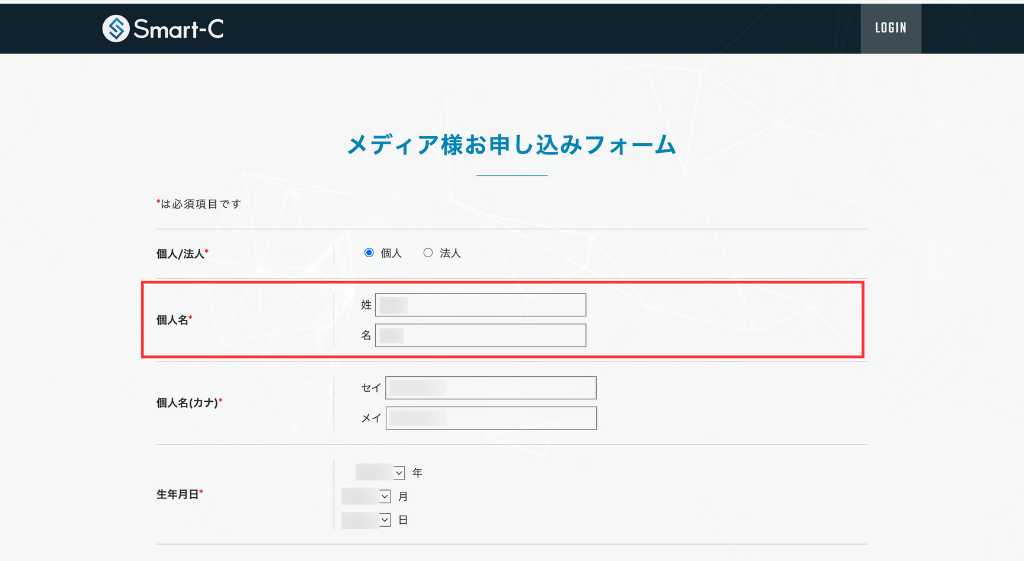Focus the 名 given name input field

pyautogui.click(x=481, y=335)
